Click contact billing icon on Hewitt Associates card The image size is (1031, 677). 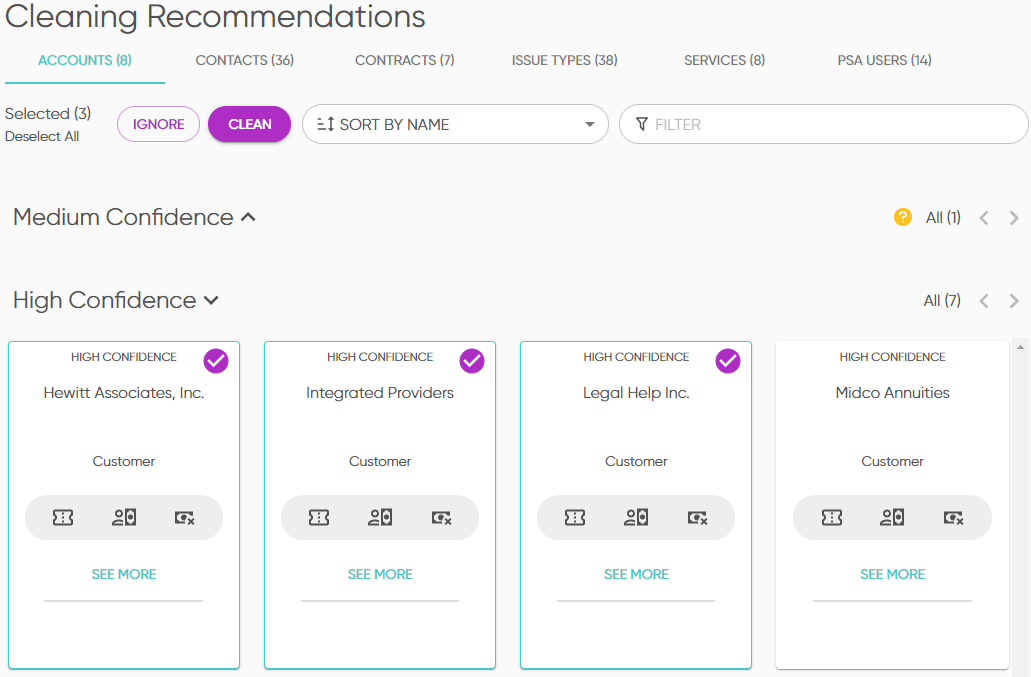pyautogui.click(x=124, y=518)
